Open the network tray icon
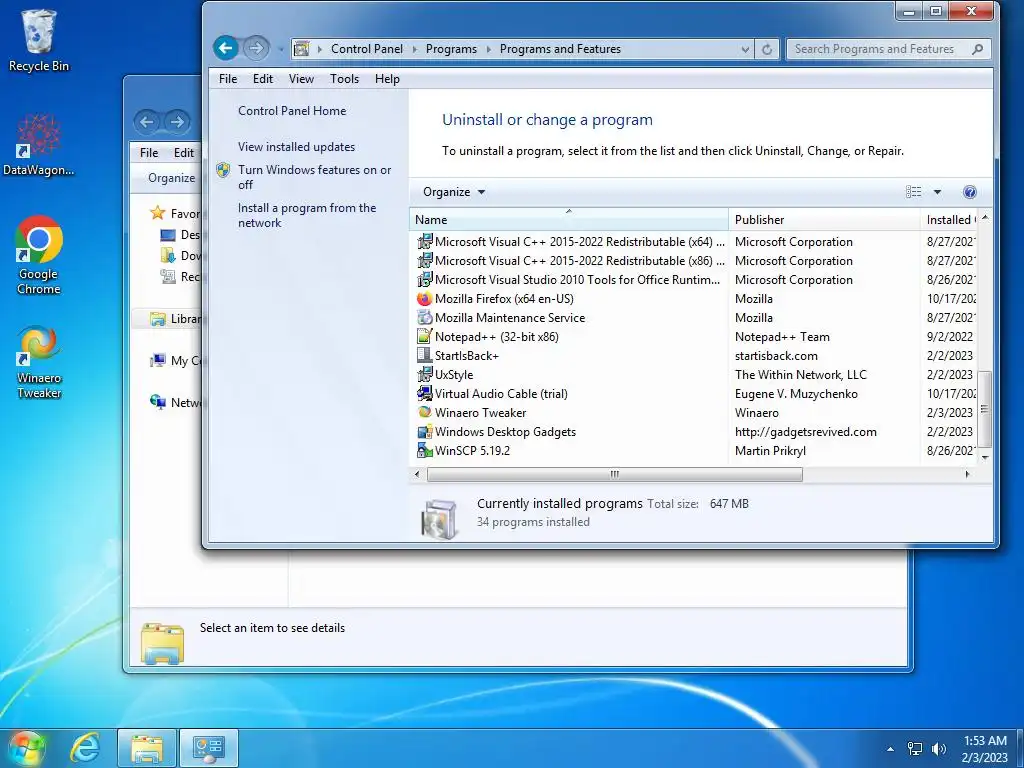Screen dimensions: 1024x768 [x=915, y=749]
